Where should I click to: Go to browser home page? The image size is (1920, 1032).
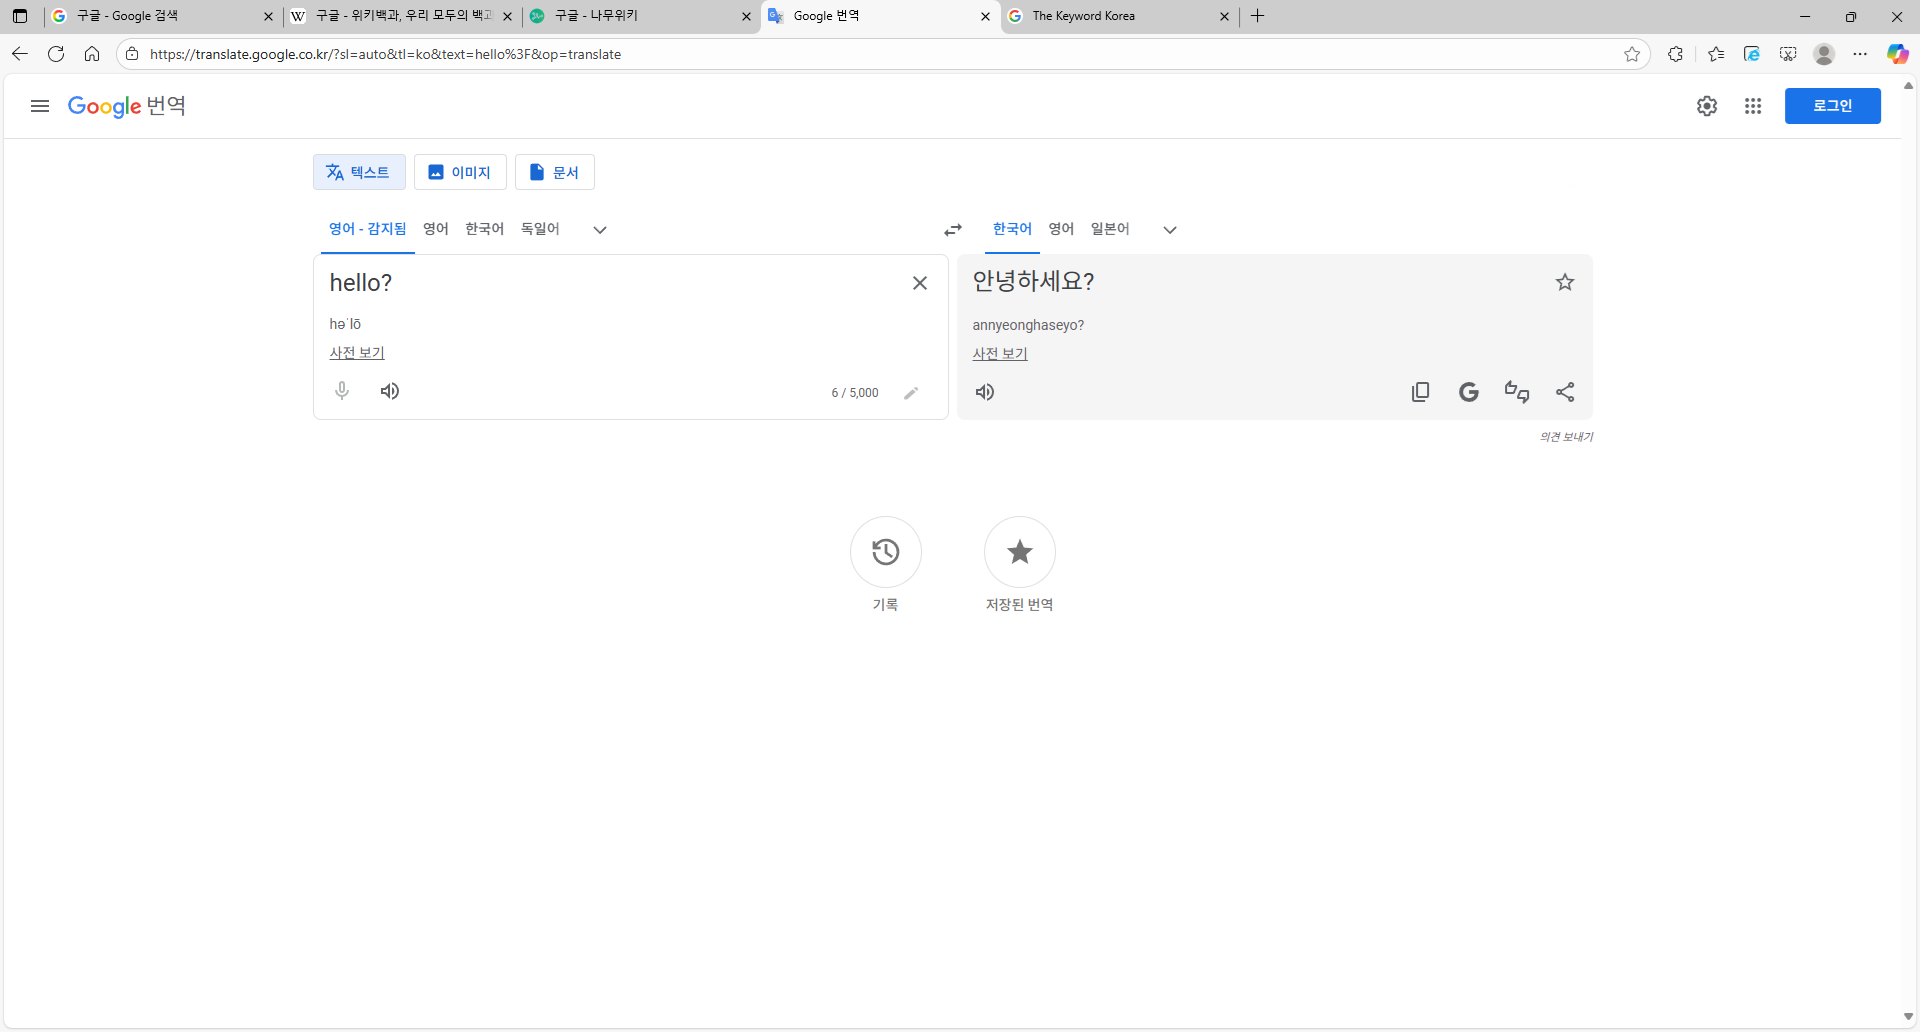tap(92, 54)
